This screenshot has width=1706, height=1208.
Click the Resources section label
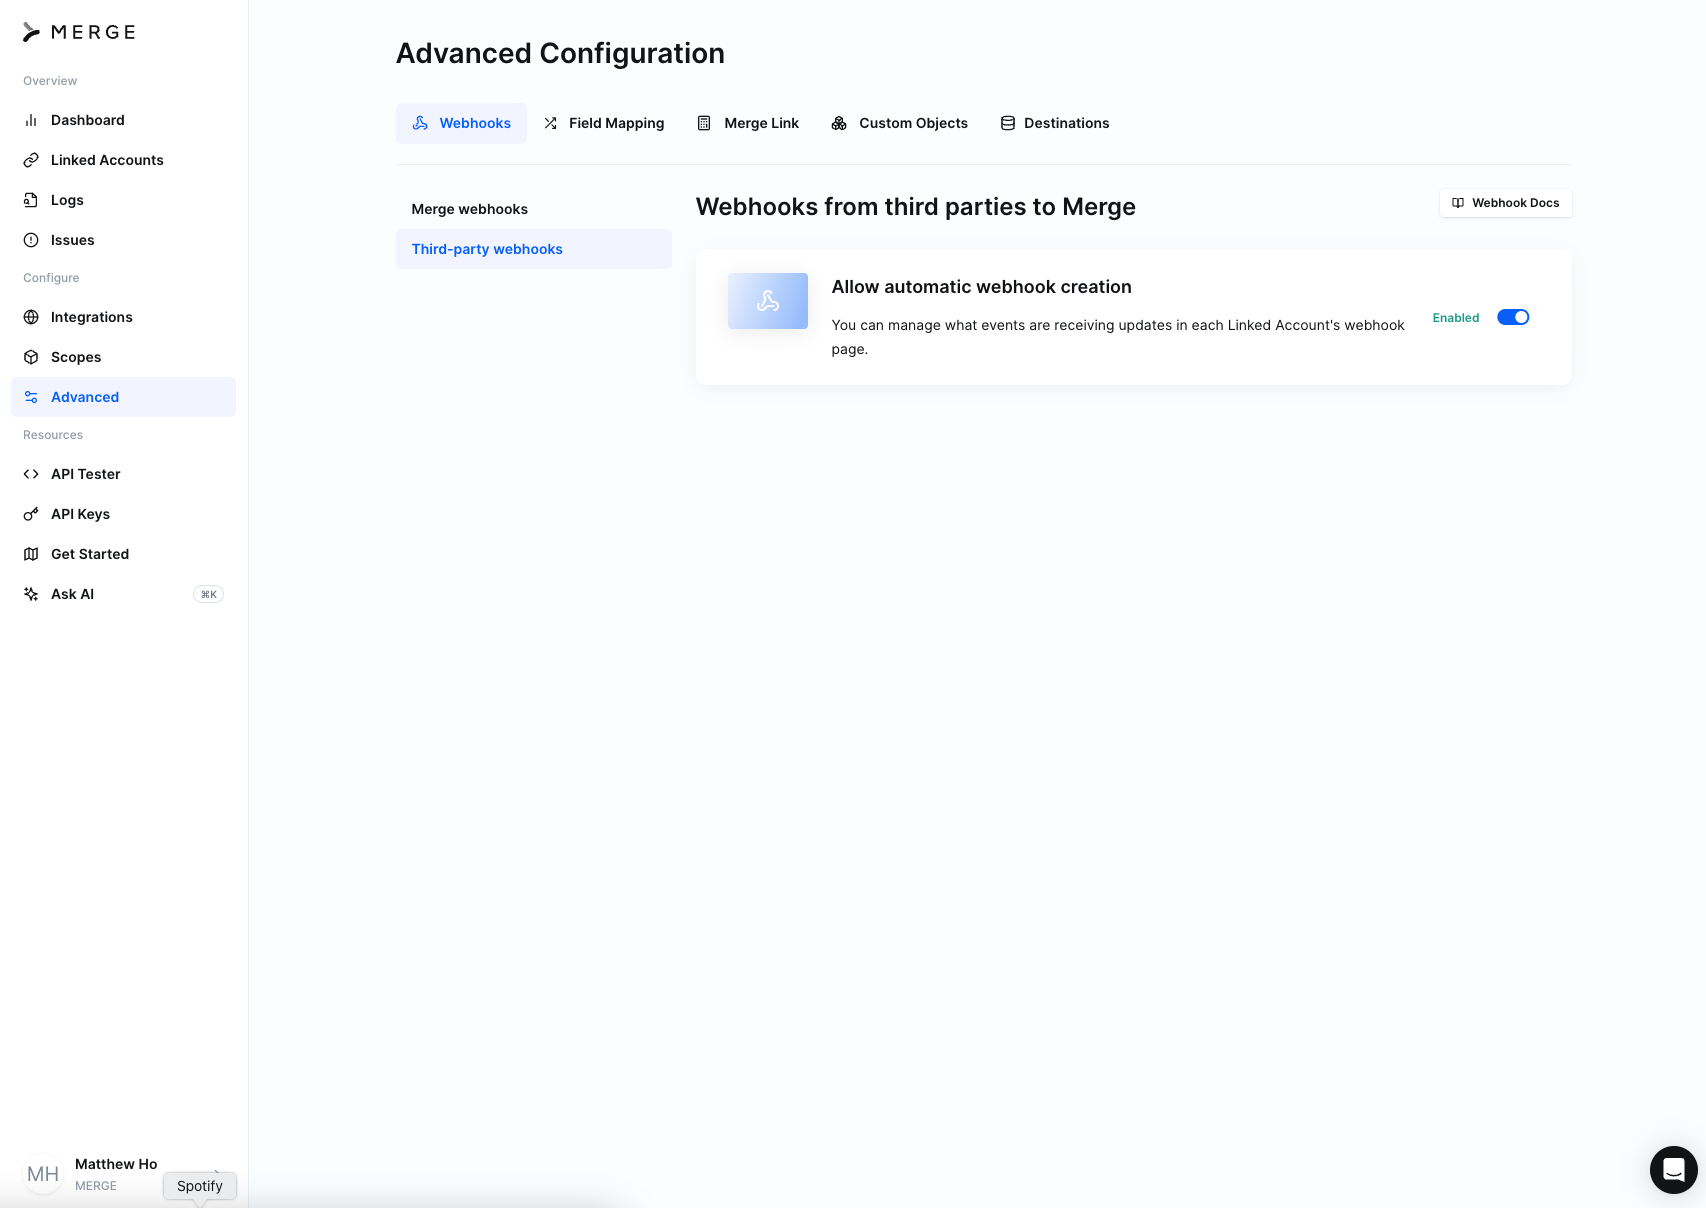tap(53, 435)
